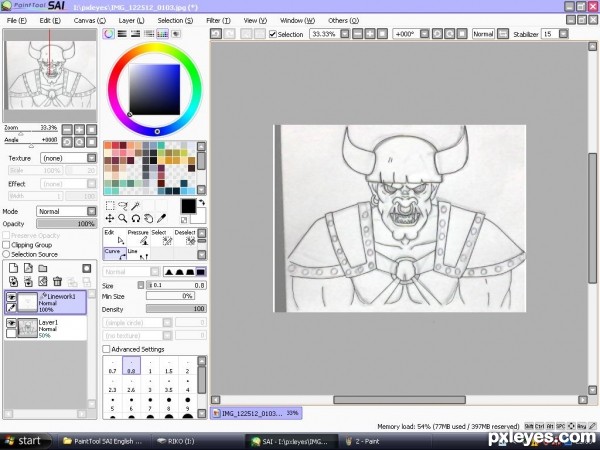Viewport: 600px width, 450px height.
Task: Select the Move tool
Action: [x=110, y=218]
